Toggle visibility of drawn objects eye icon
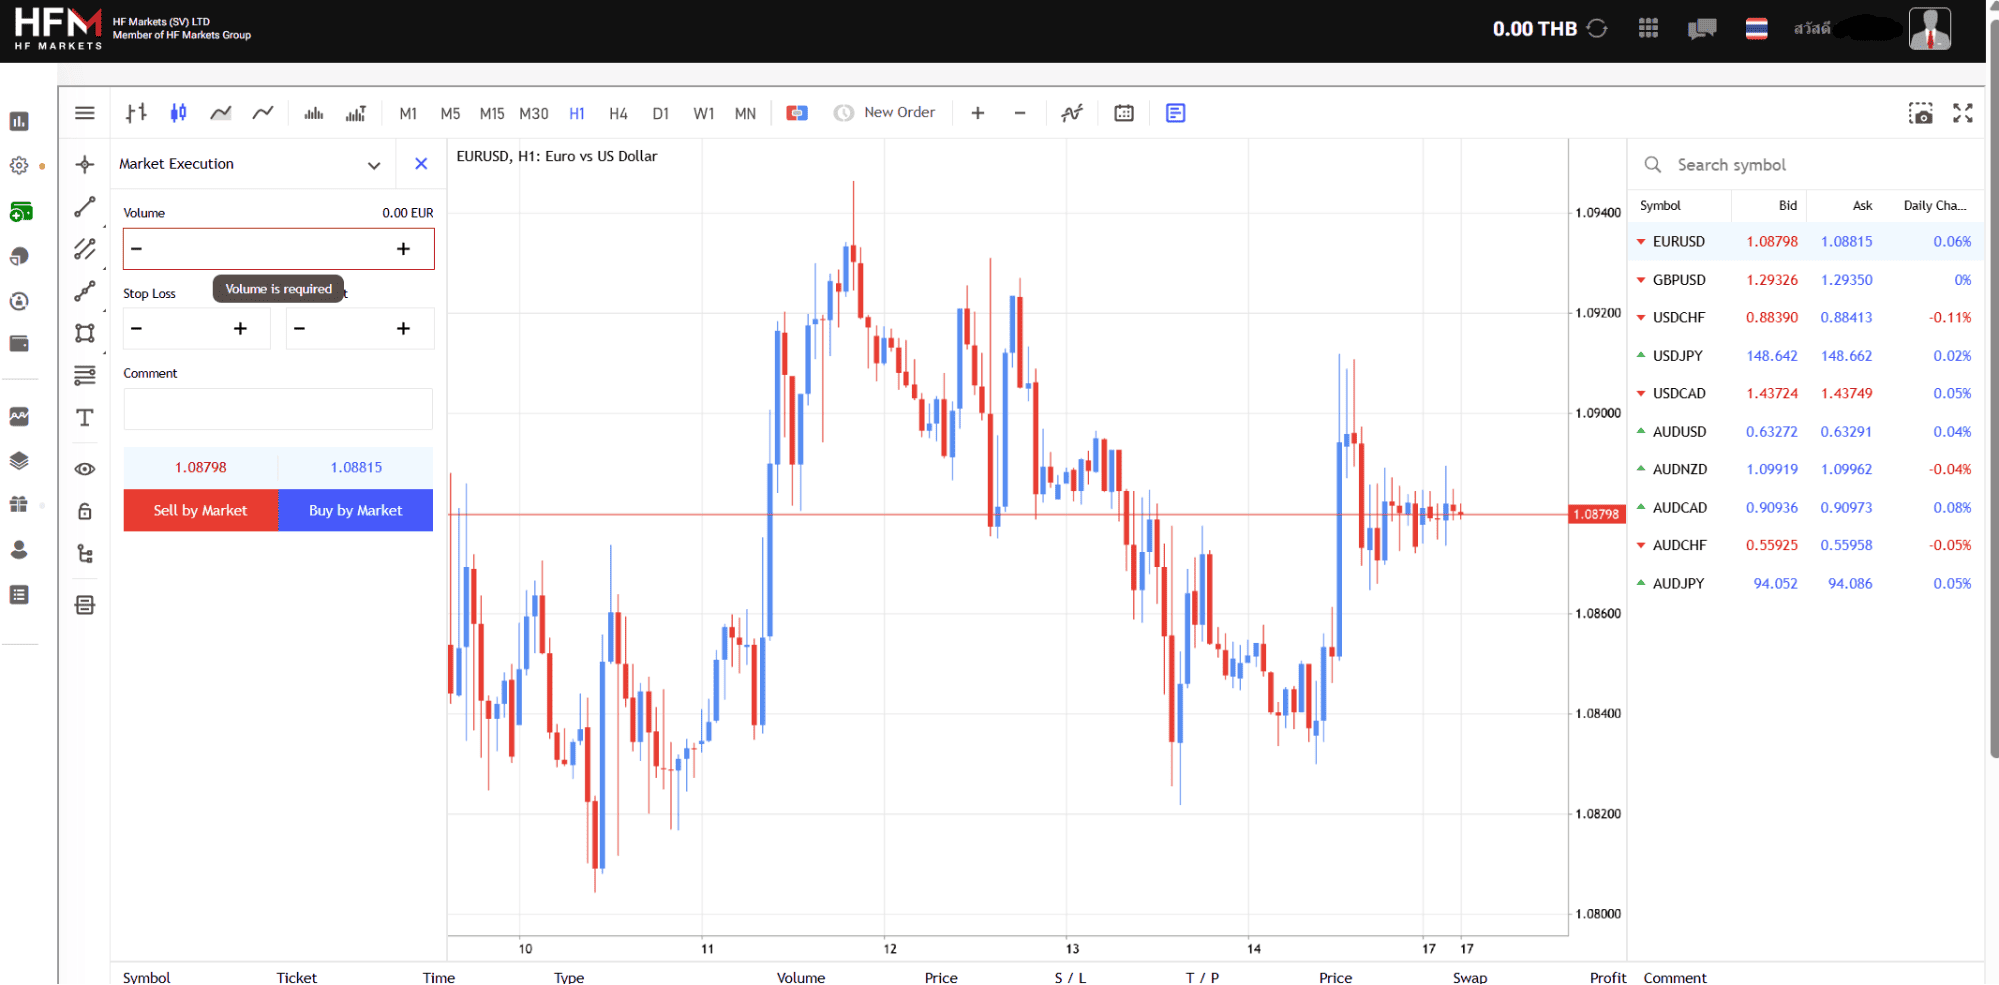1999x985 pixels. pyautogui.click(x=85, y=469)
